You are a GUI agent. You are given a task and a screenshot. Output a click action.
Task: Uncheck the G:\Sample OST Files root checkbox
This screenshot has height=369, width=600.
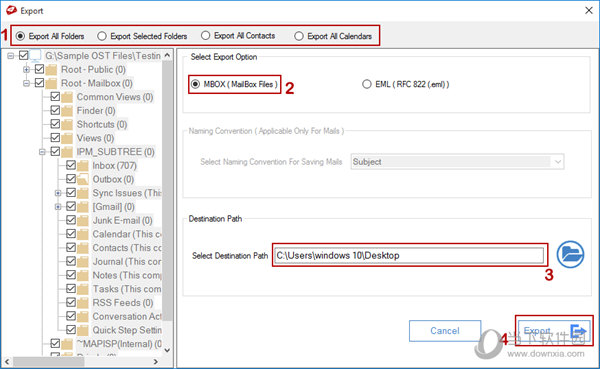tap(24, 55)
